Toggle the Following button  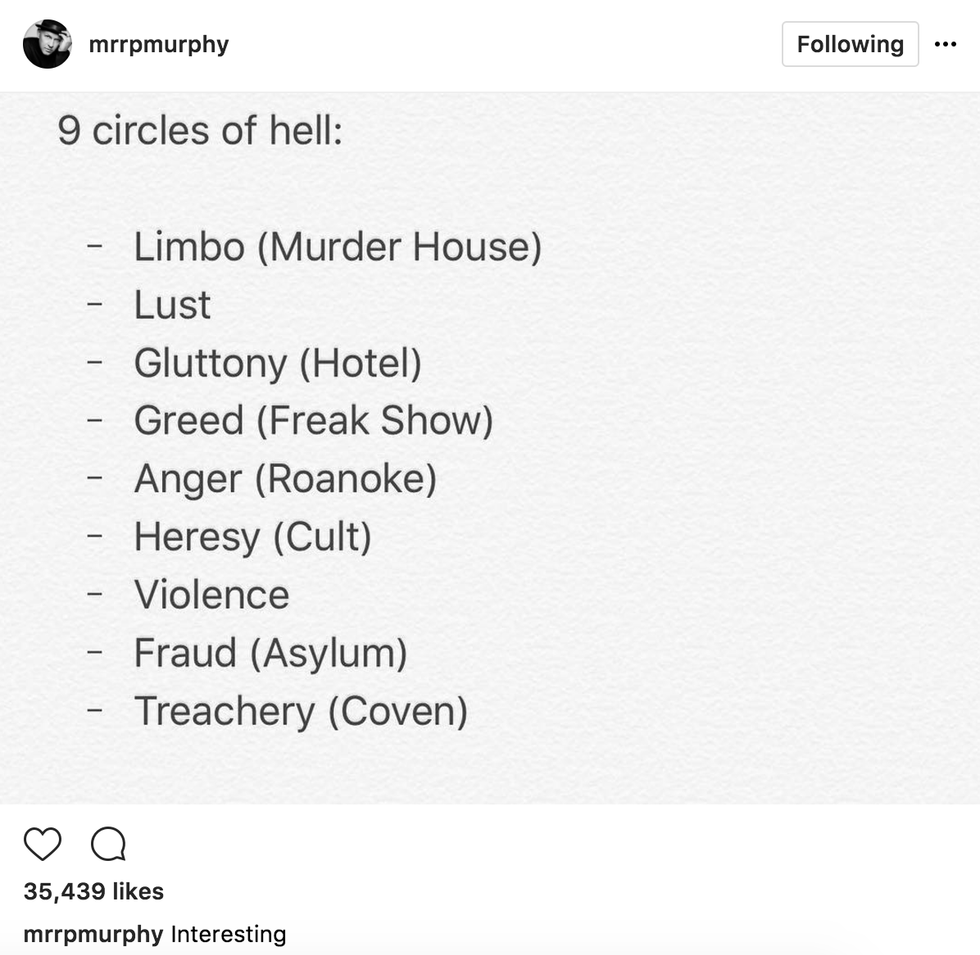tap(849, 45)
